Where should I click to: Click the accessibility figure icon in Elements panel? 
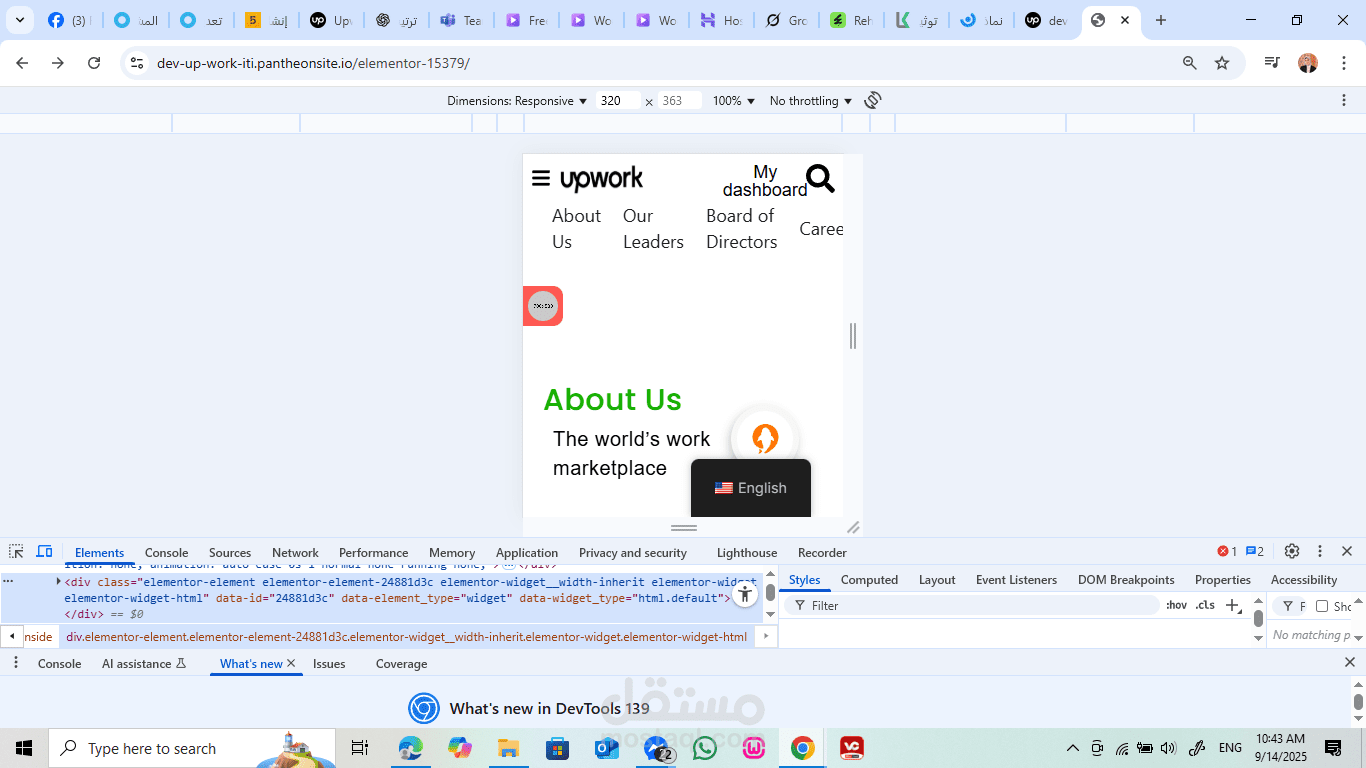point(745,594)
